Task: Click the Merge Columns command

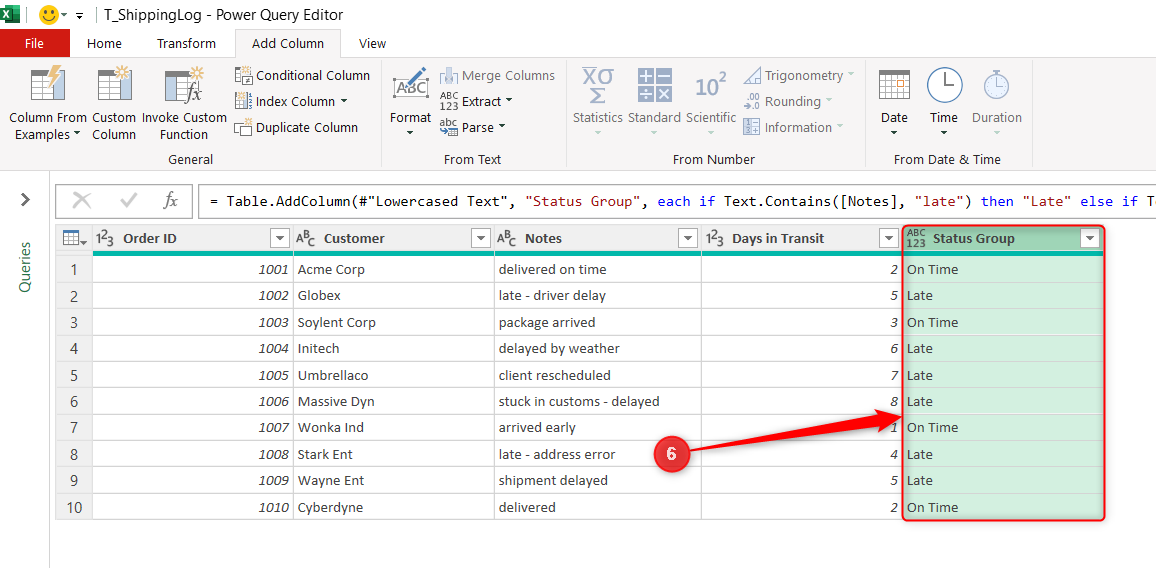Action: tap(498, 75)
